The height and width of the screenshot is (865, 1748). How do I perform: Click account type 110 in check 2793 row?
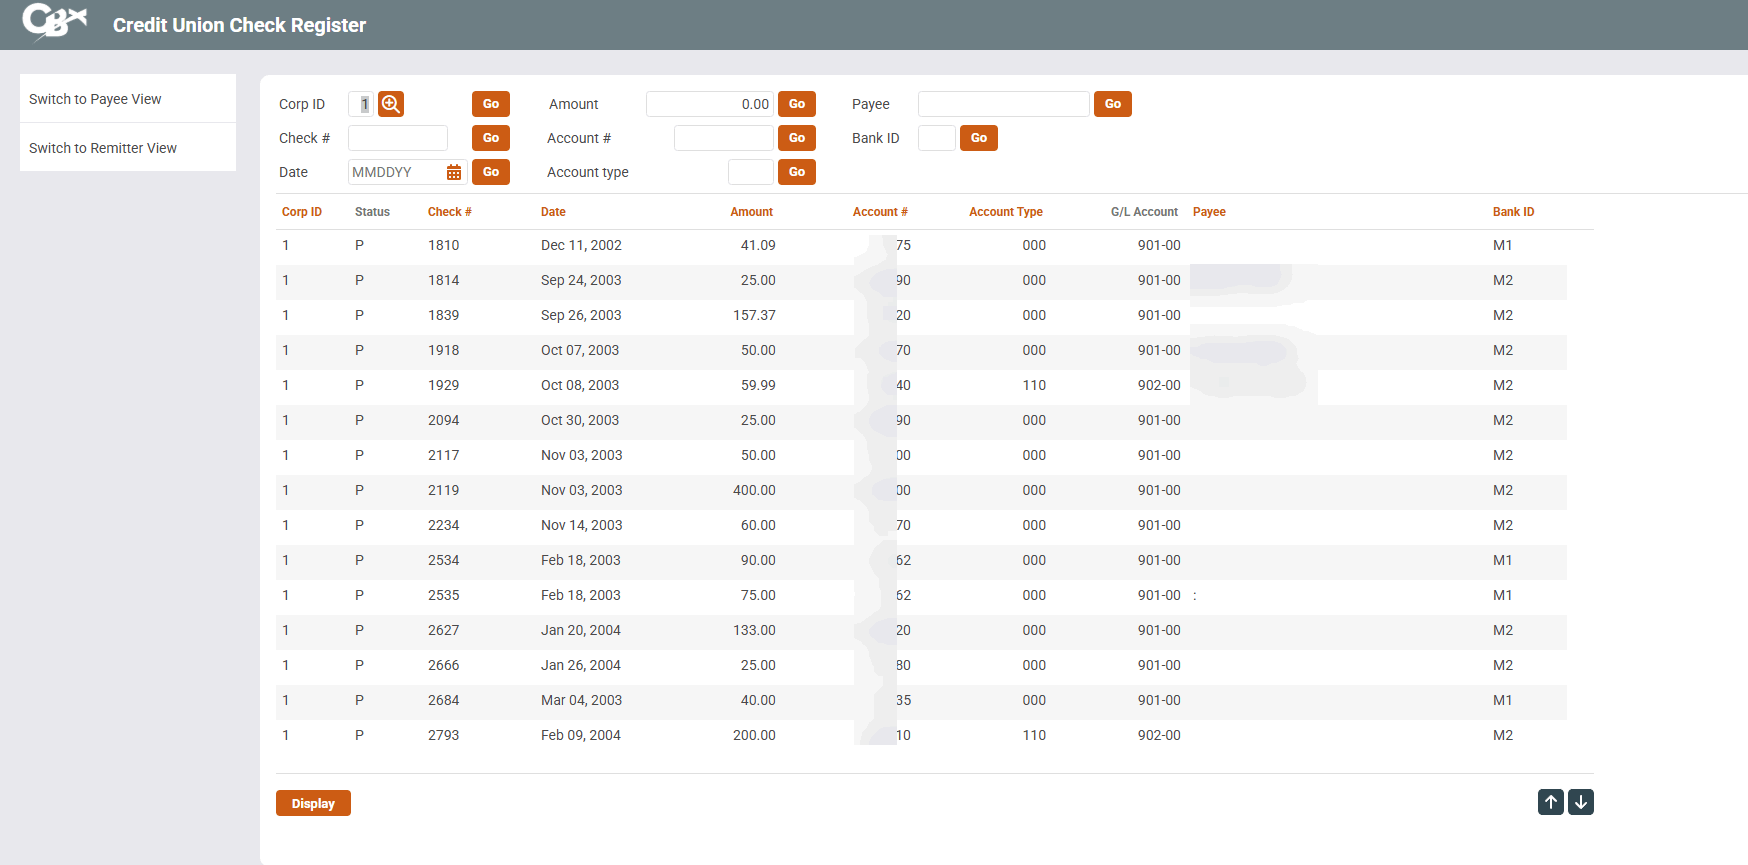click(x=1034, y=735)
